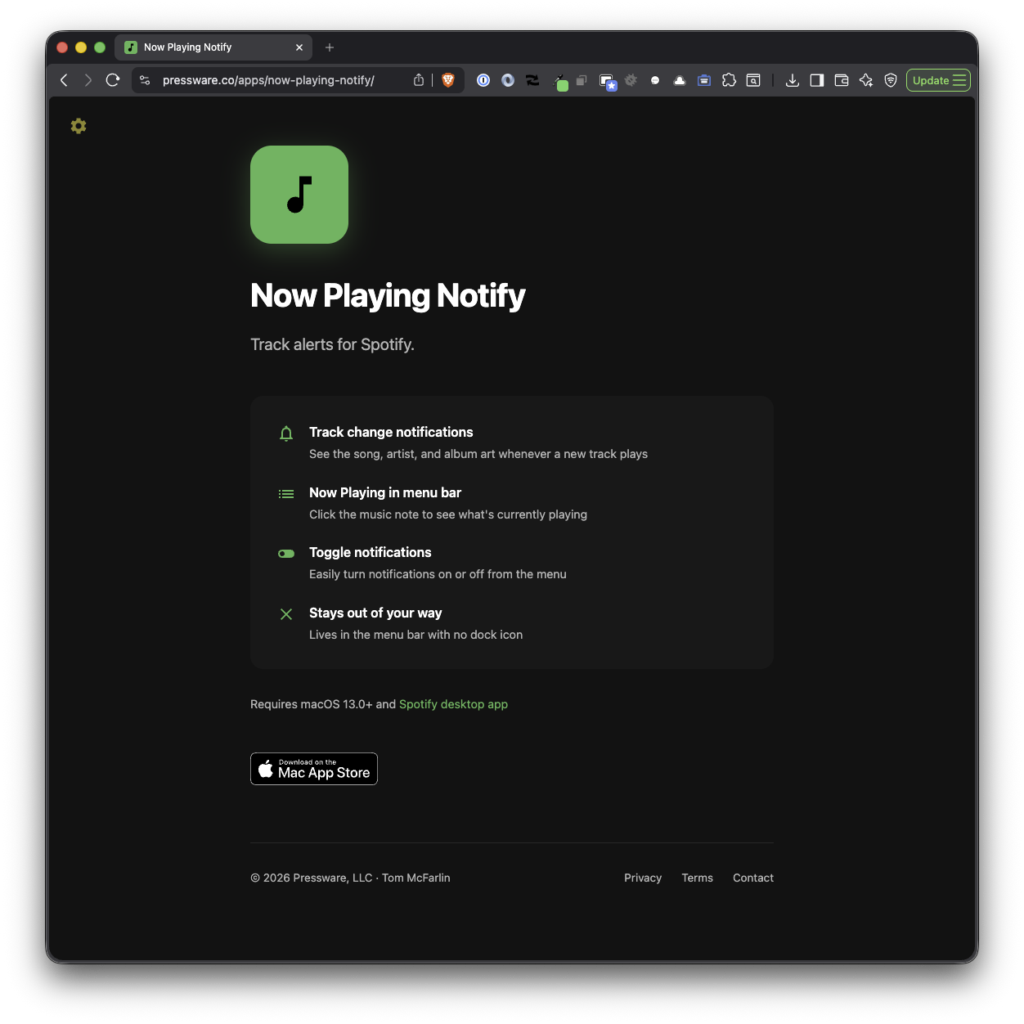Open the Privacy footer link
1024x1024 pixels.
(643, 878)
